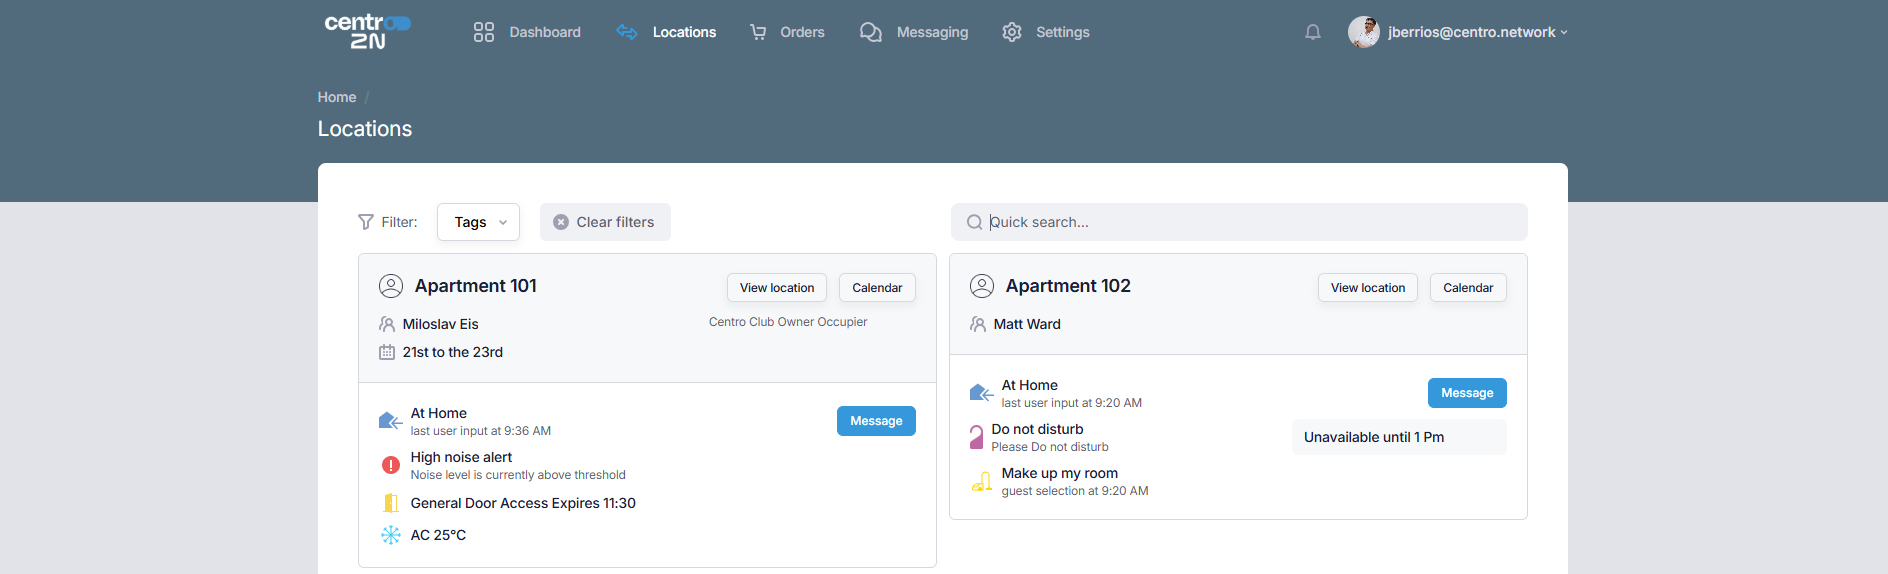Click the AC snowflake icon
The height and width of the screenshot is (574, 1888).
(x=391, y=535)
